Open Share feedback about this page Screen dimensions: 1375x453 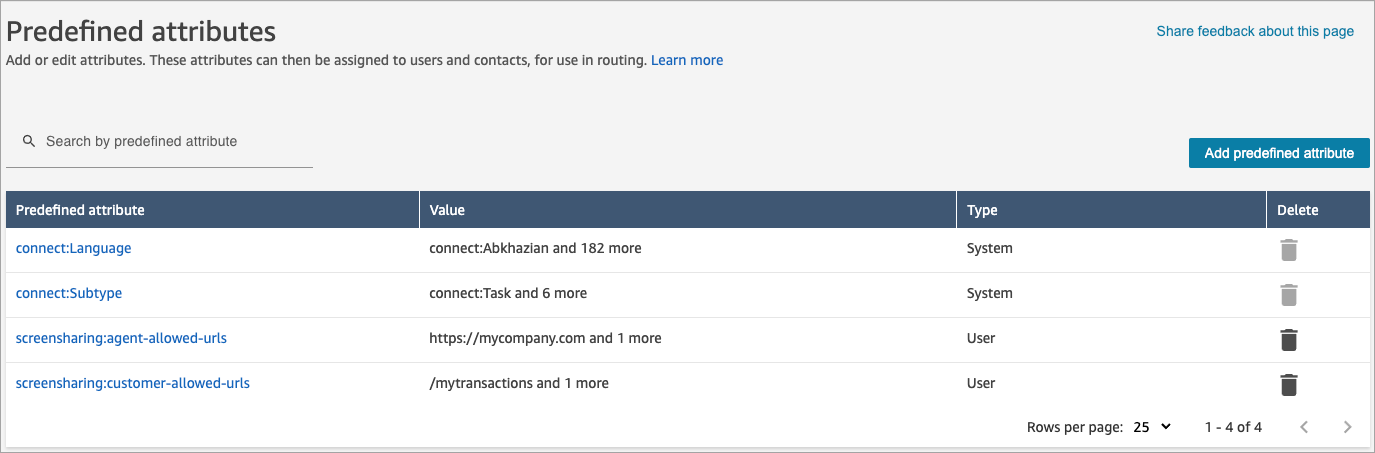pos(1255,31)
